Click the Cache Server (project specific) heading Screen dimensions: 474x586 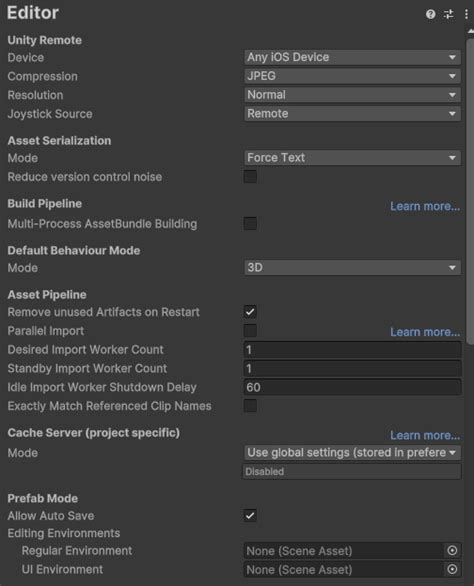(x=93, y=433)
